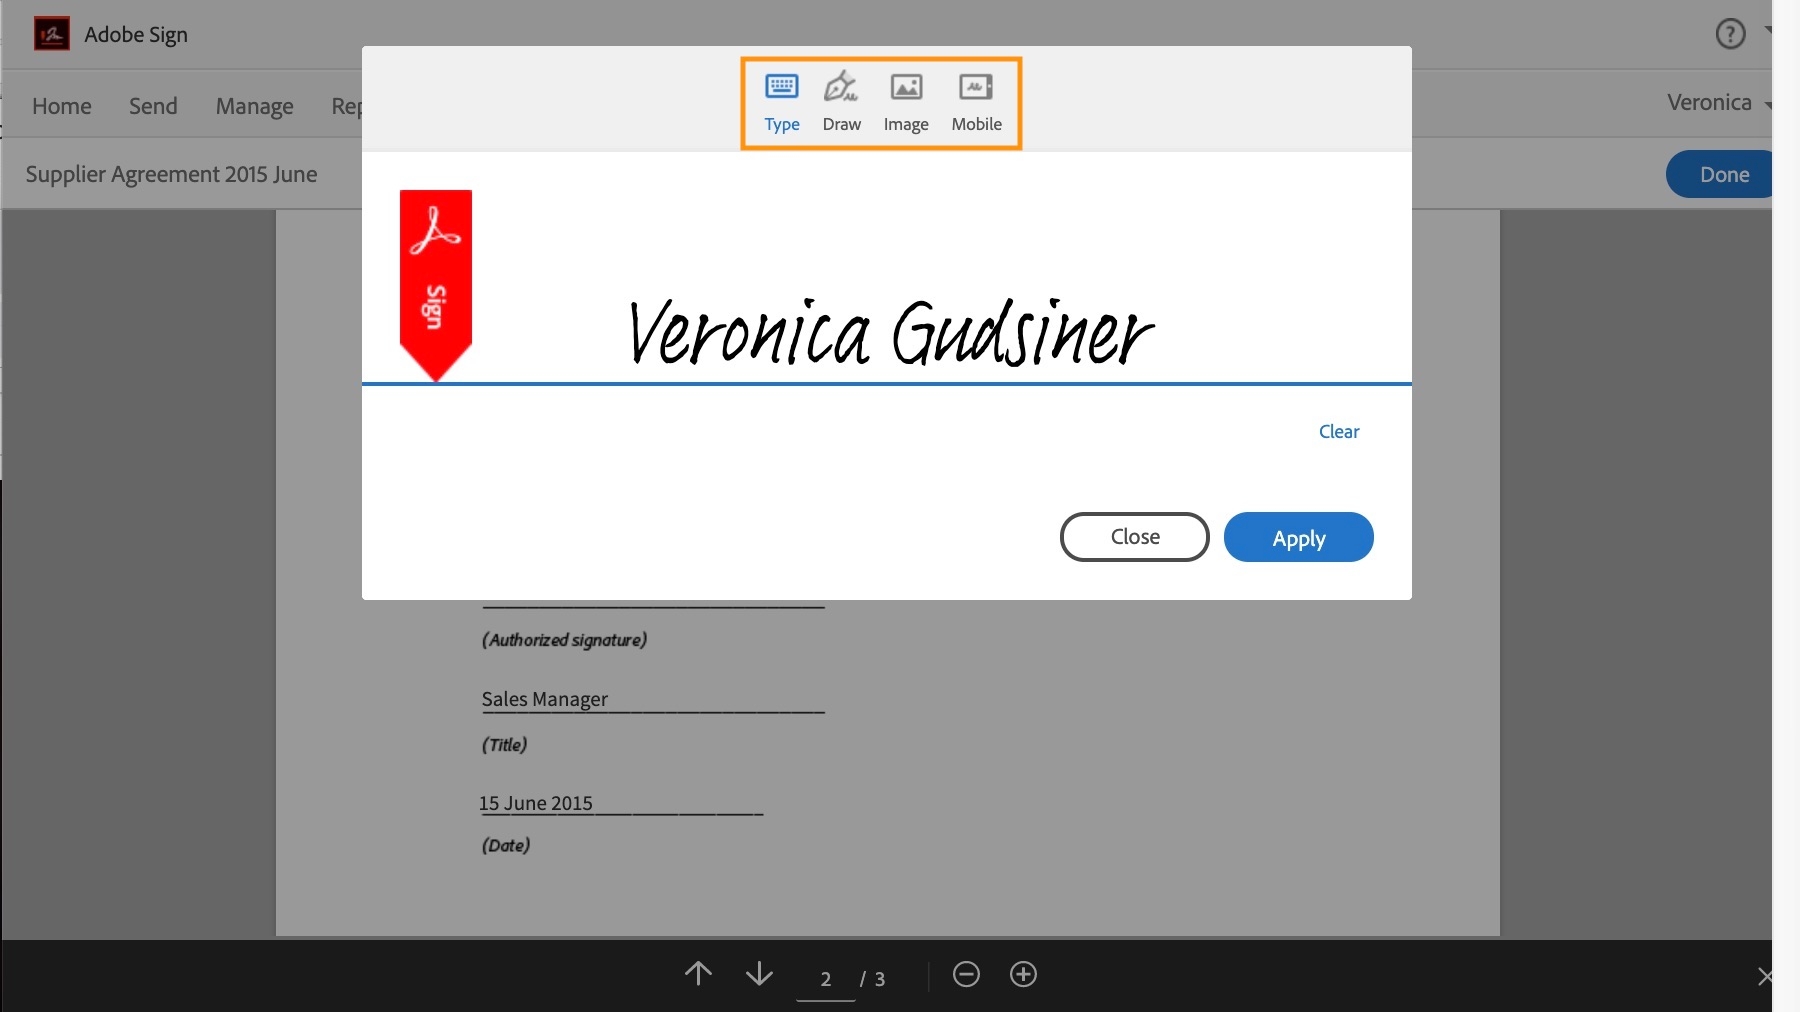1800x1012 pixels.
Task: Click the Adobe Sign logo
Action: point(52,33)
